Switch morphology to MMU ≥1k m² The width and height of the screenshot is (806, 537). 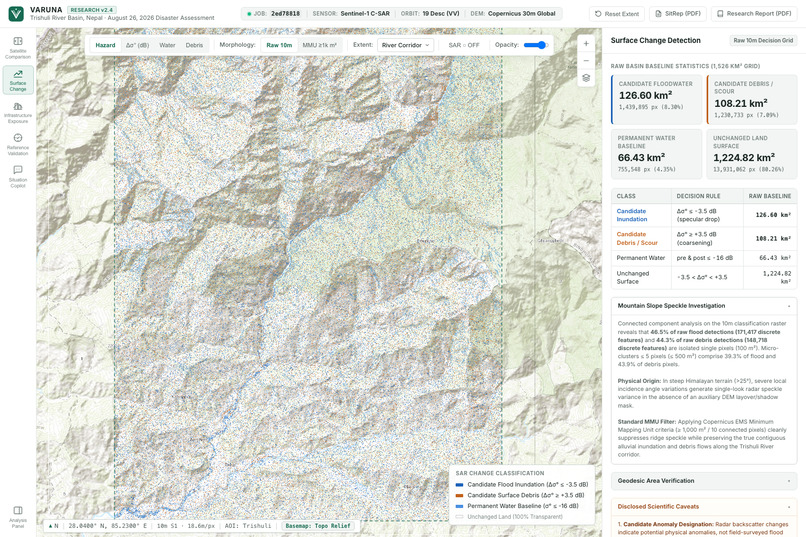(319, 45)
